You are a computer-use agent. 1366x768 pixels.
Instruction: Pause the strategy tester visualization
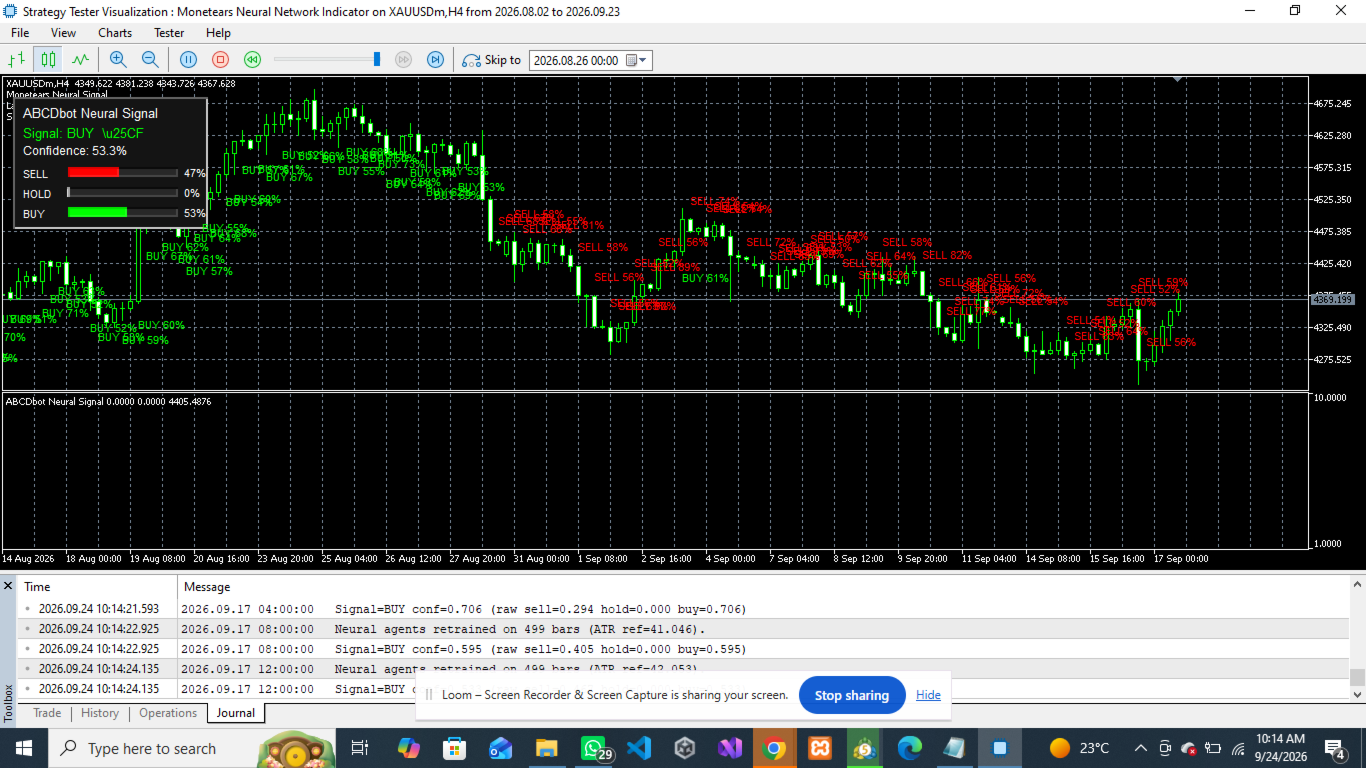(188, 60)
